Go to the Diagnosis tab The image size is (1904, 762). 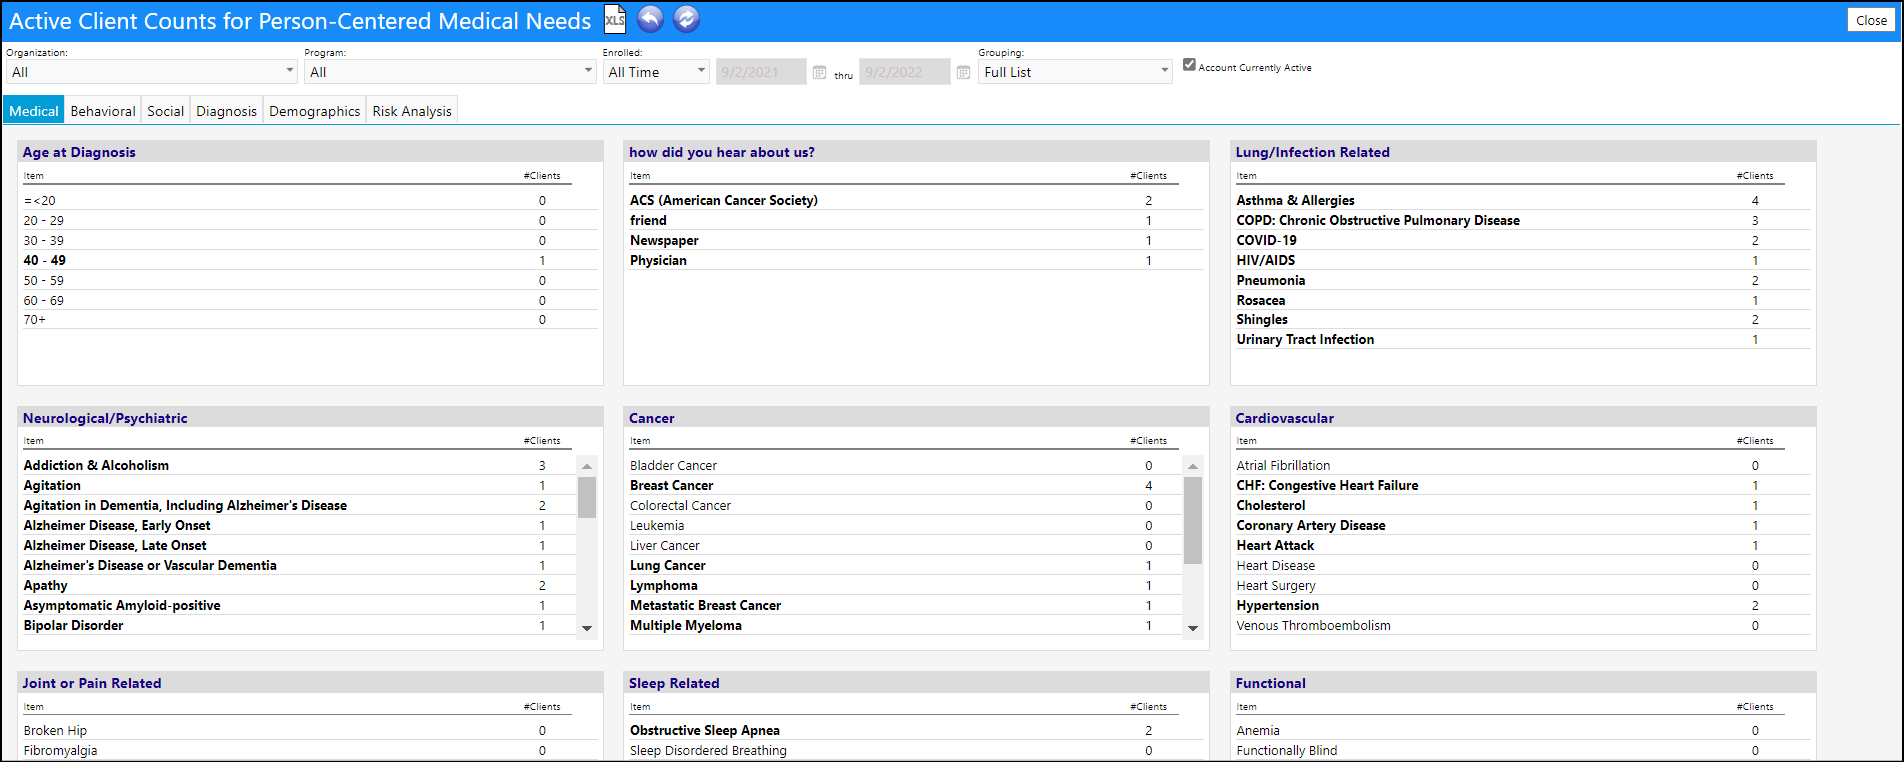pyautogui.click(x=227, y=111)
